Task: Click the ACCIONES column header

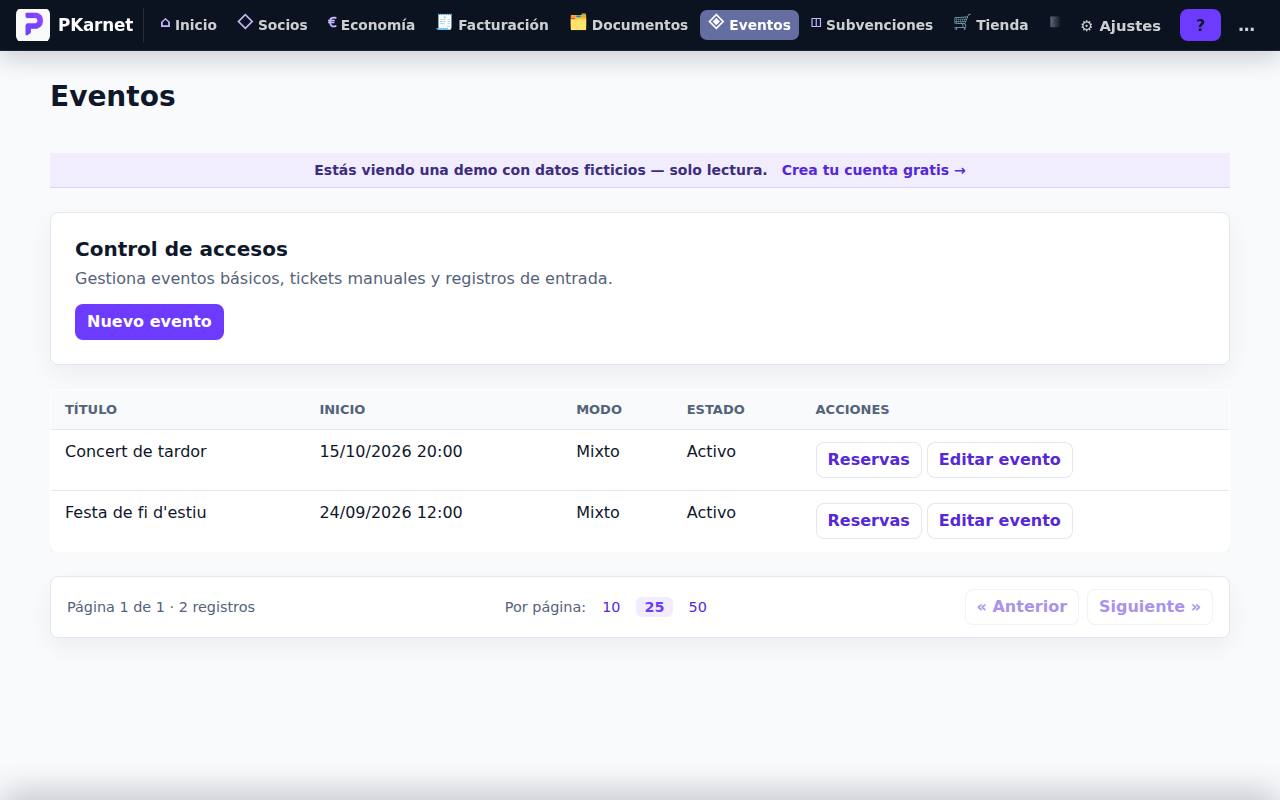Action: click(x=852, y=410)
